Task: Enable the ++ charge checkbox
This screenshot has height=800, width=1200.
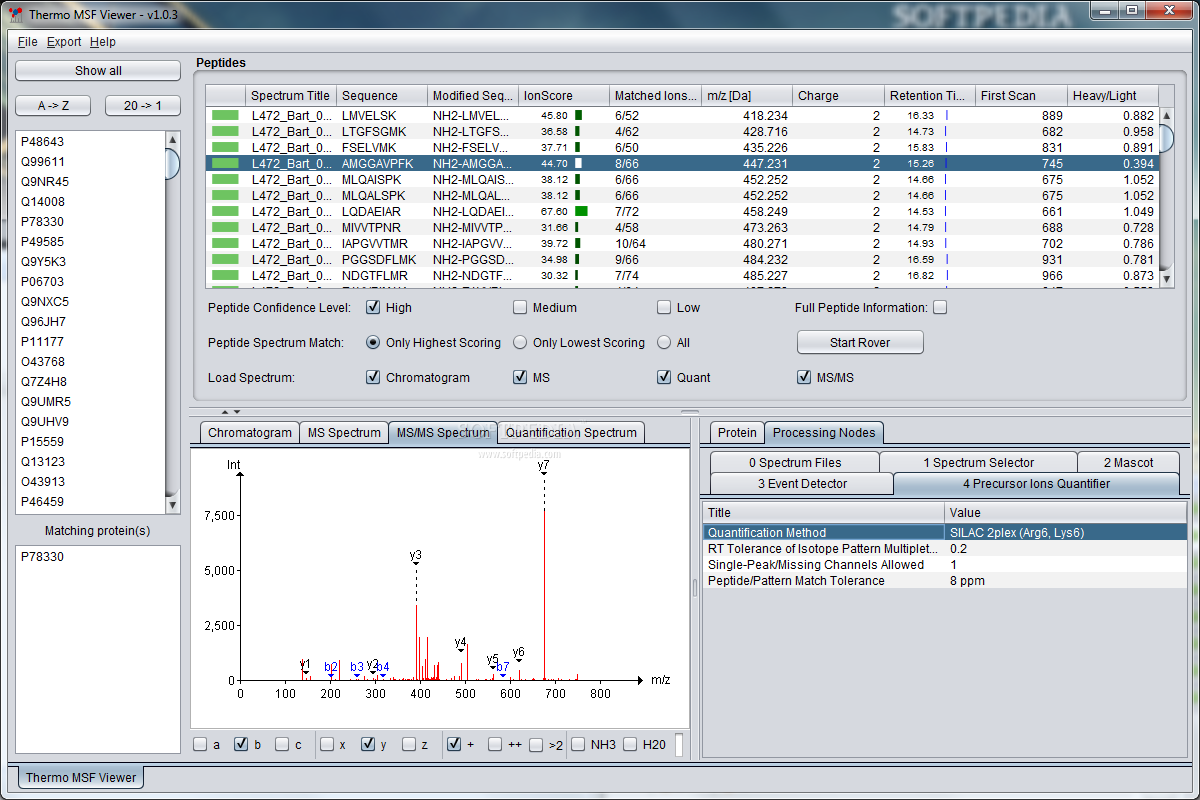Action: coord(495,744)
